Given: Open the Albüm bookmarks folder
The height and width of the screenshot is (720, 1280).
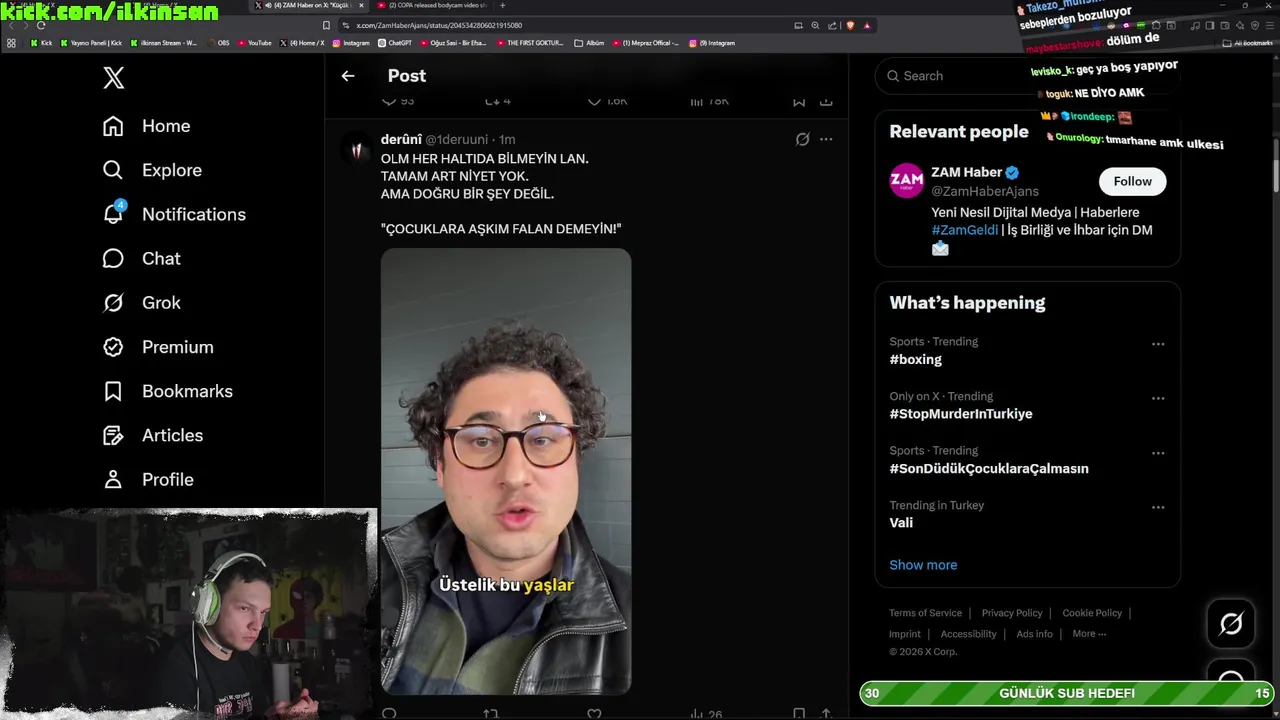Looking at the screenshot, I should point(590,43).
